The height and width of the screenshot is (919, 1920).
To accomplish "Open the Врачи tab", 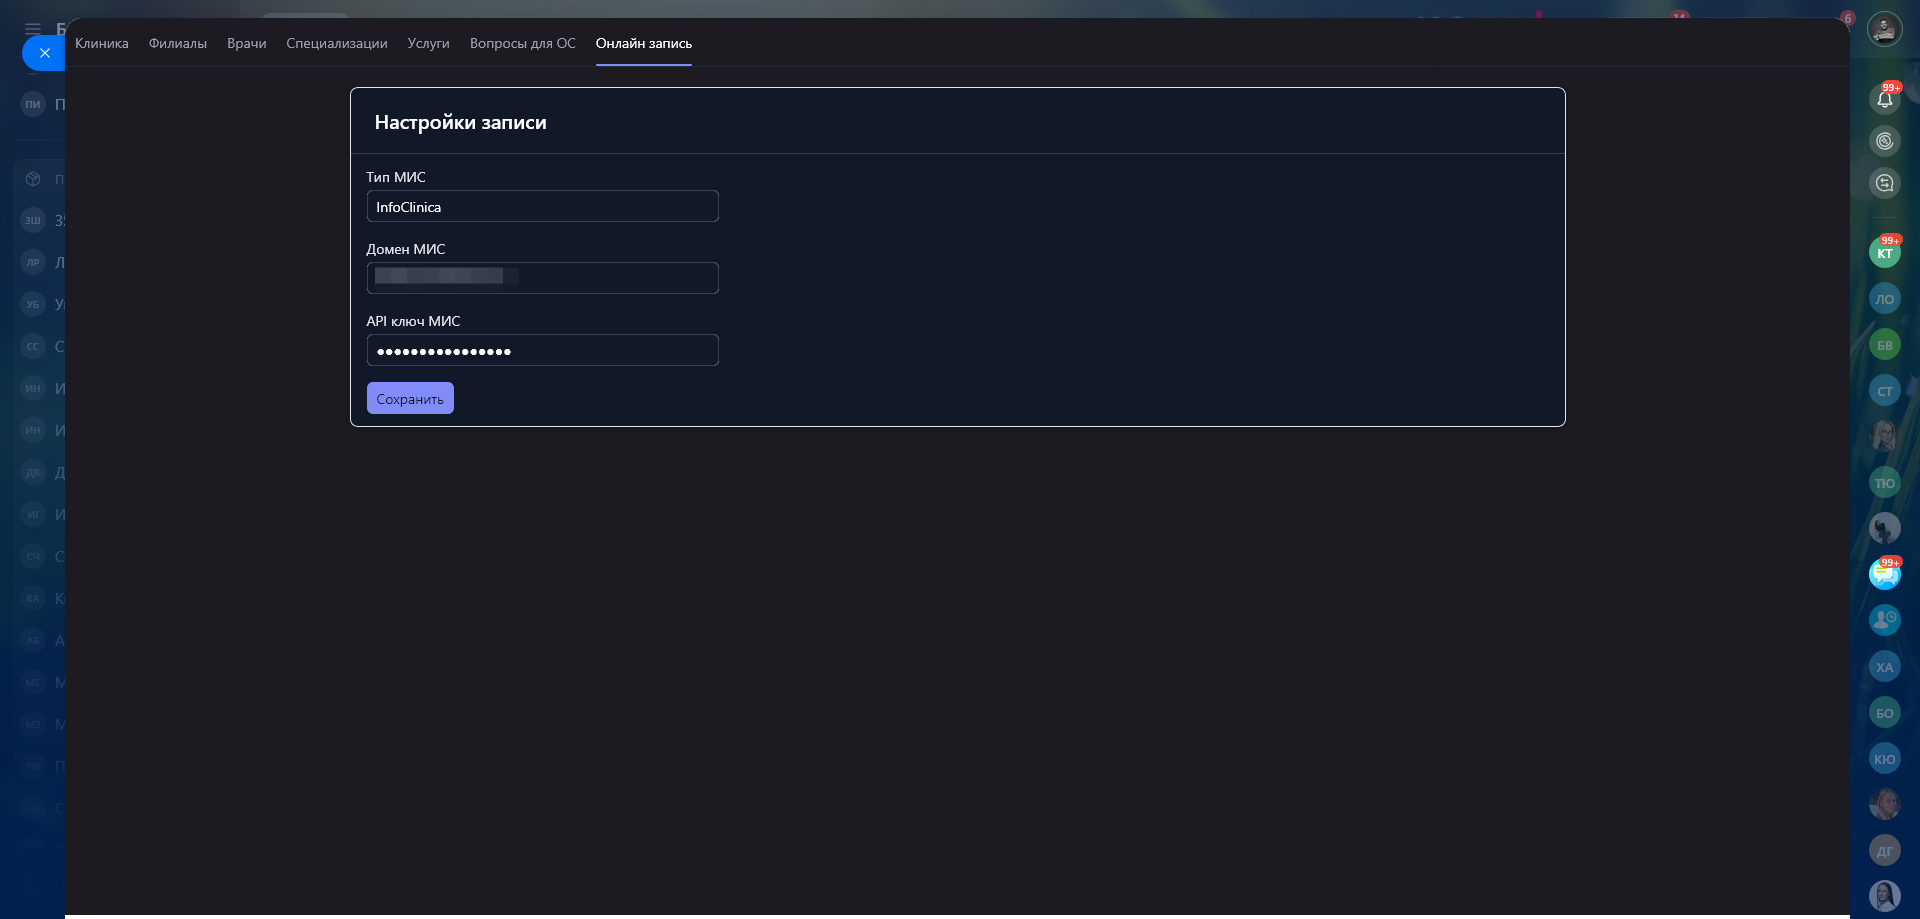I will 247,43.
